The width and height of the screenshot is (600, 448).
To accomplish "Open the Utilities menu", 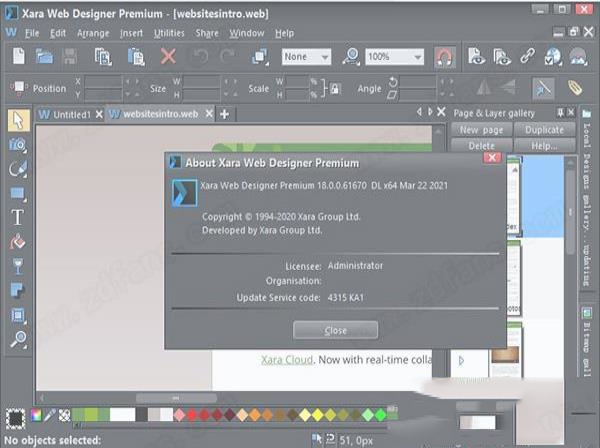I will [x=169, y=33].
